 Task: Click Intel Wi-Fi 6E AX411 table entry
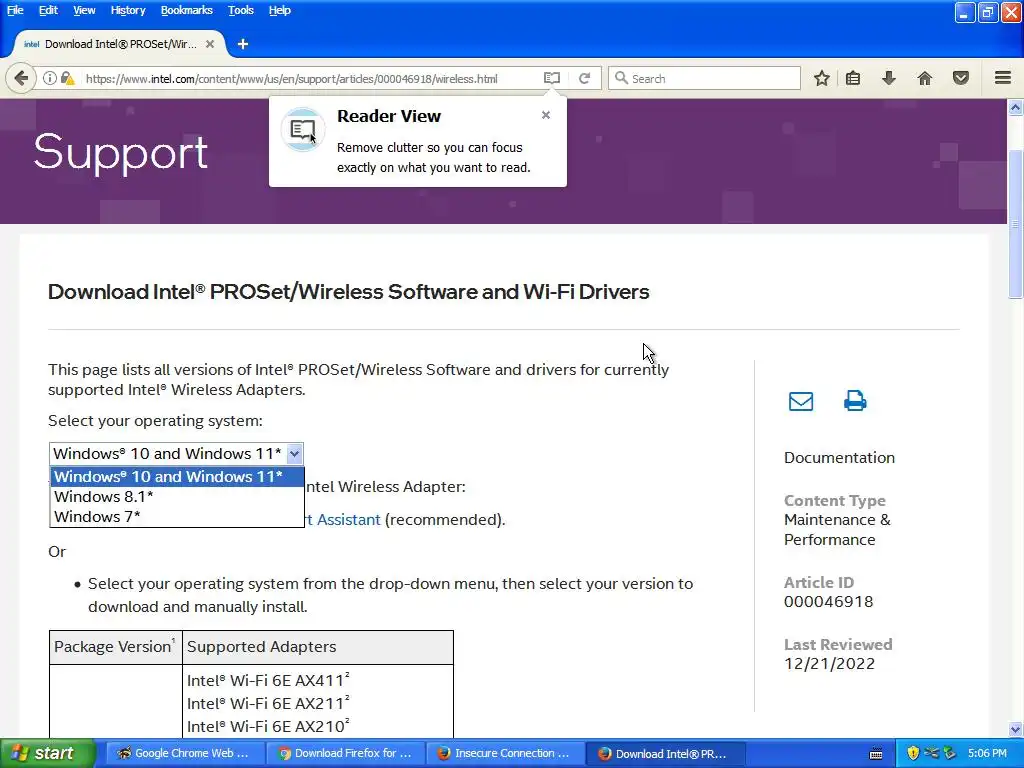tap(268, 680)
